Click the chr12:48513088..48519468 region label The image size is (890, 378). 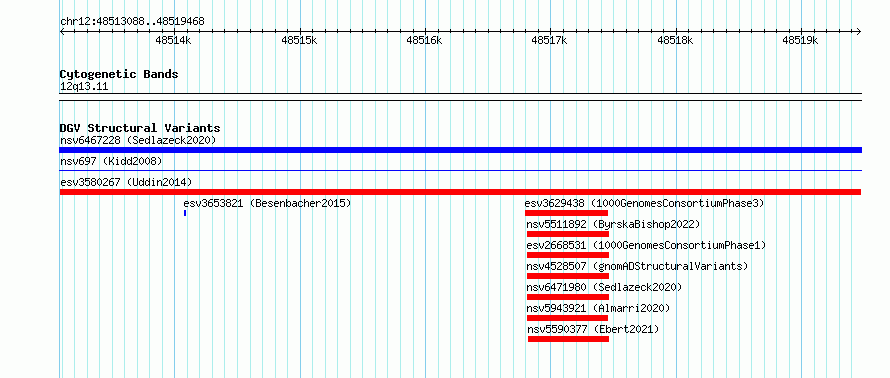tap(132, 22)
